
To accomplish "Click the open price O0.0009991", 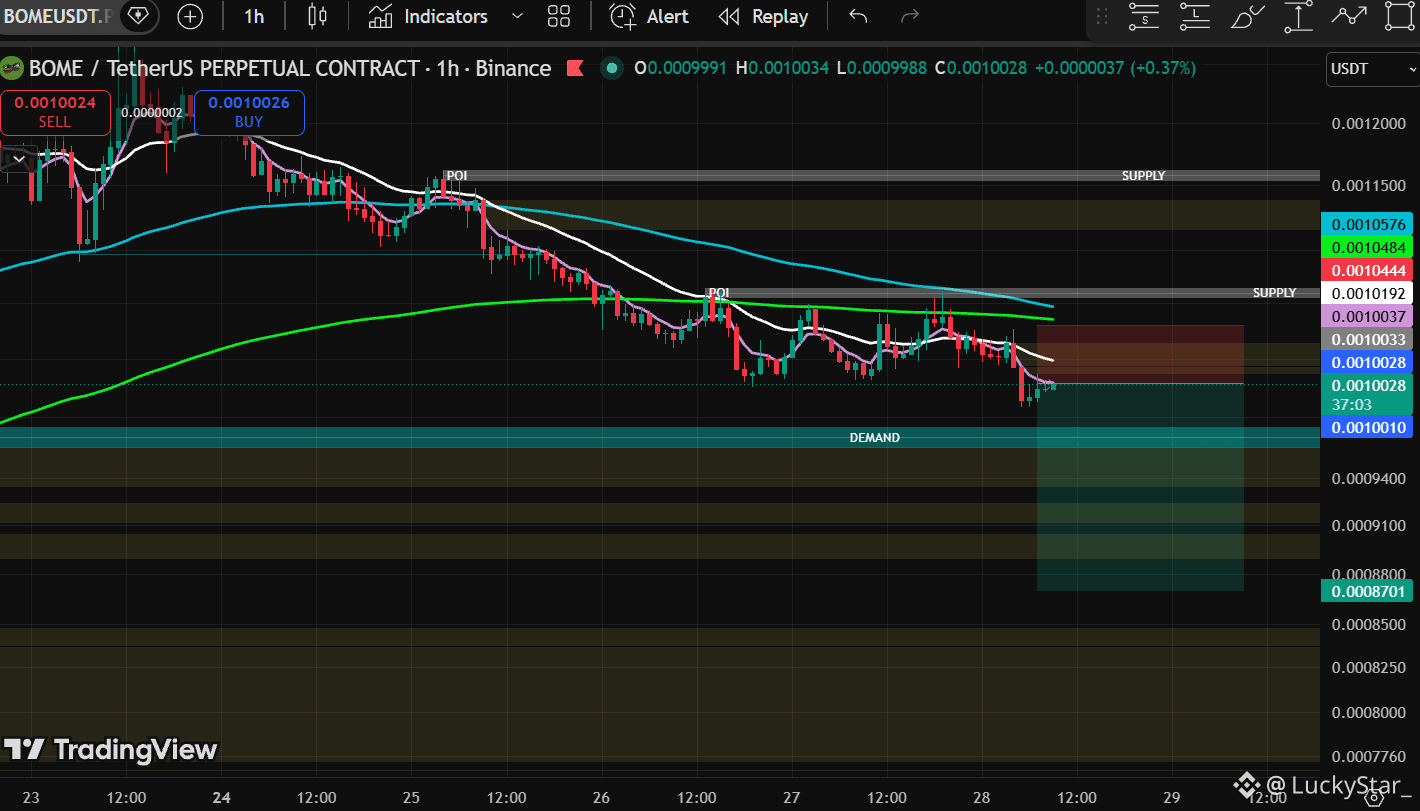I will point(681,68).
